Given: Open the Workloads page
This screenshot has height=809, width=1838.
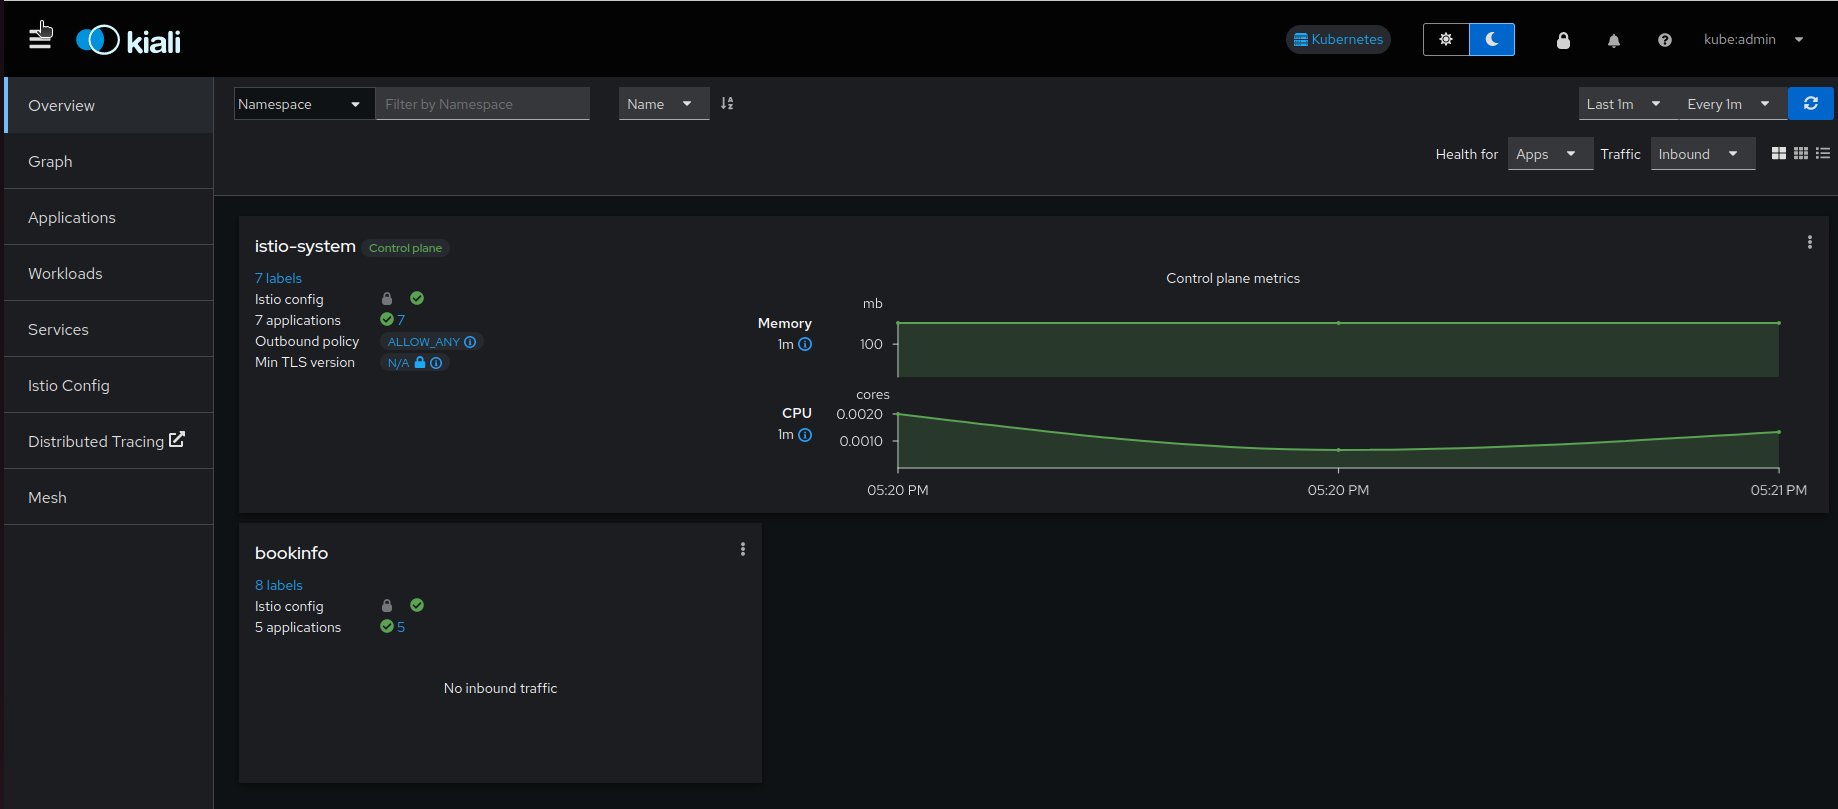Looking at the screenshot, I should coord(109,273).
